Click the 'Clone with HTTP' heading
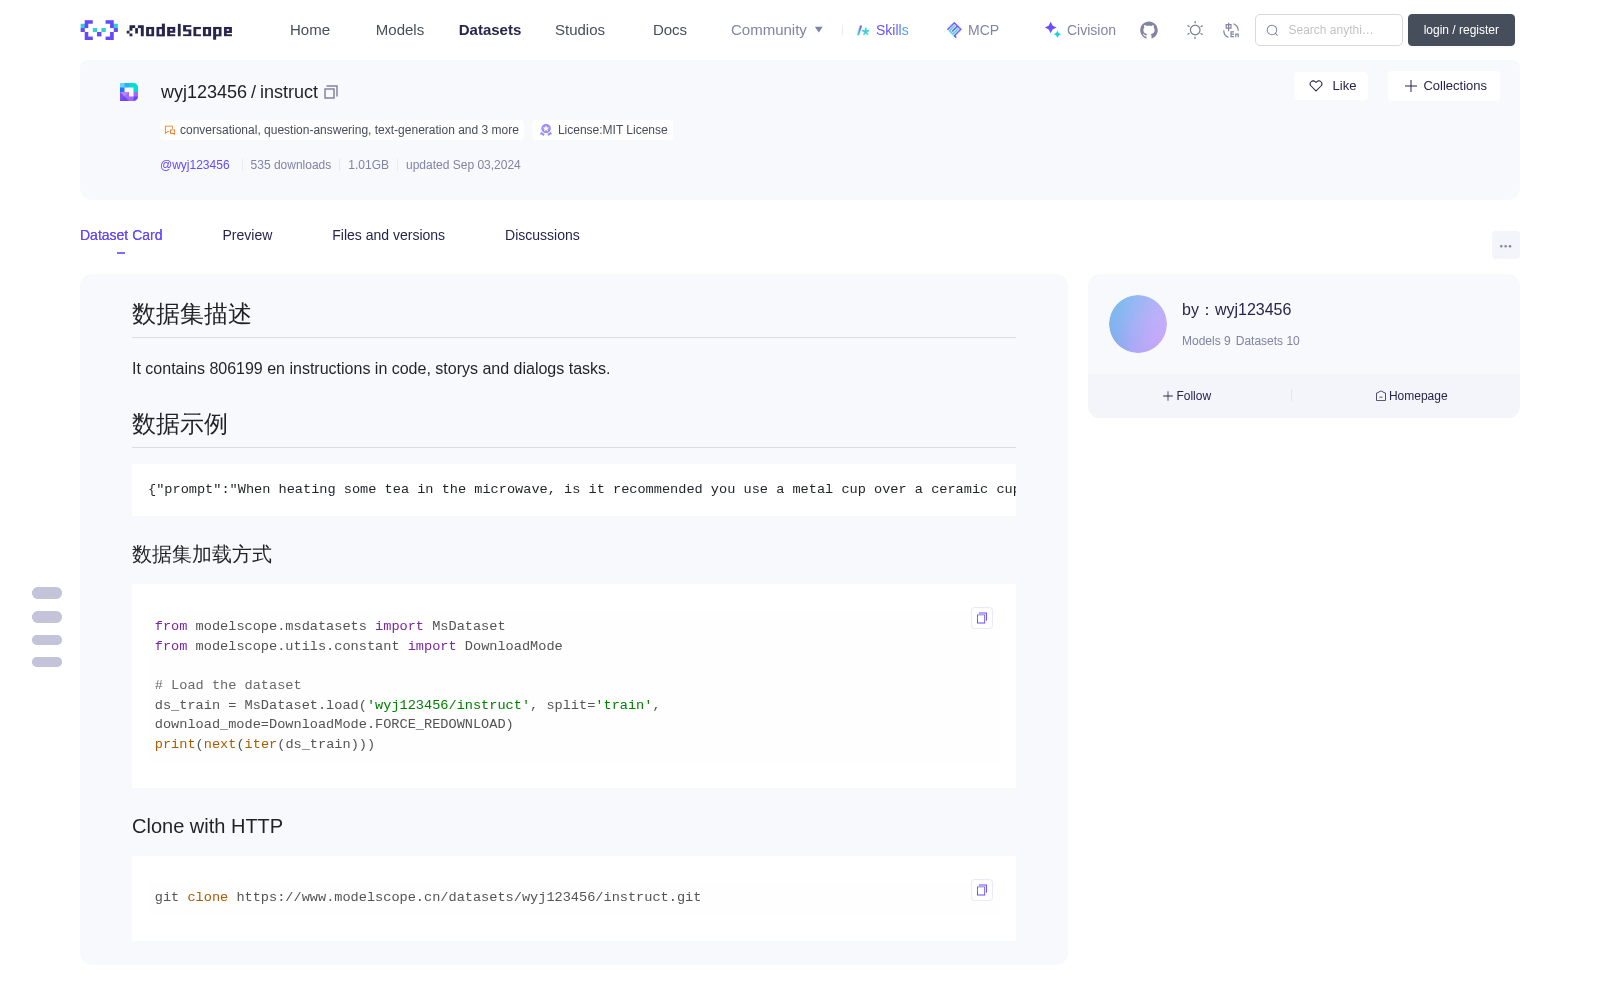Image resolution: width=1600 pixels, height=1000 pixels. coord(207,826)
